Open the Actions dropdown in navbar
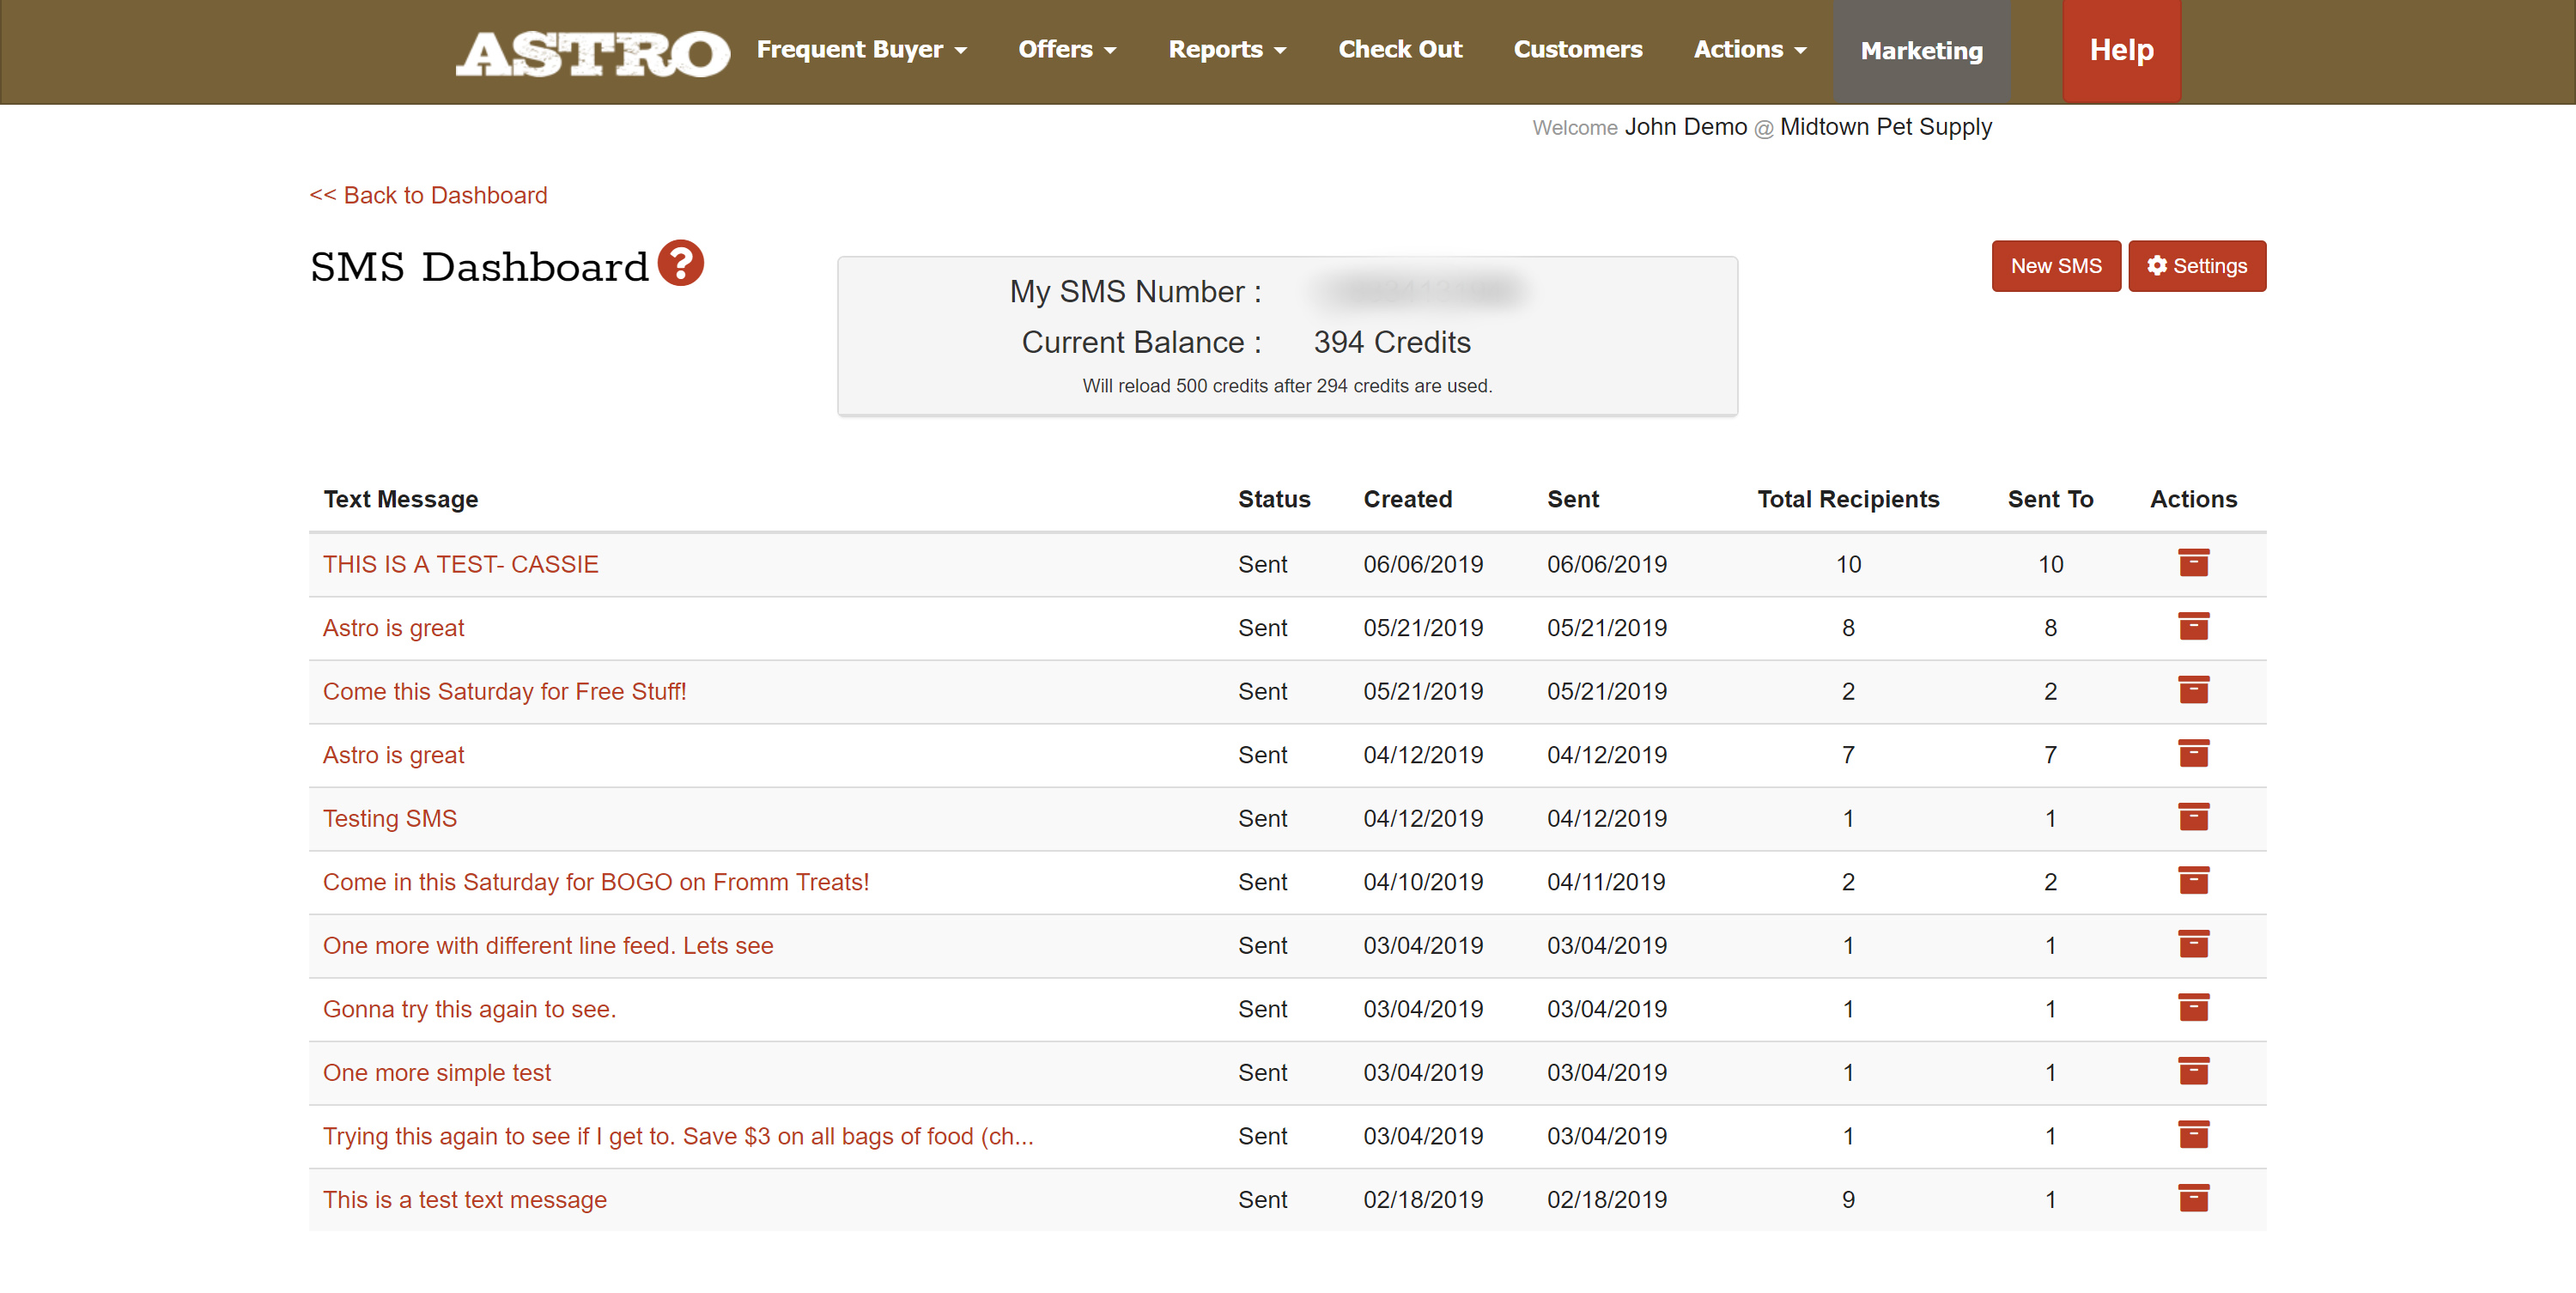 1749,49
